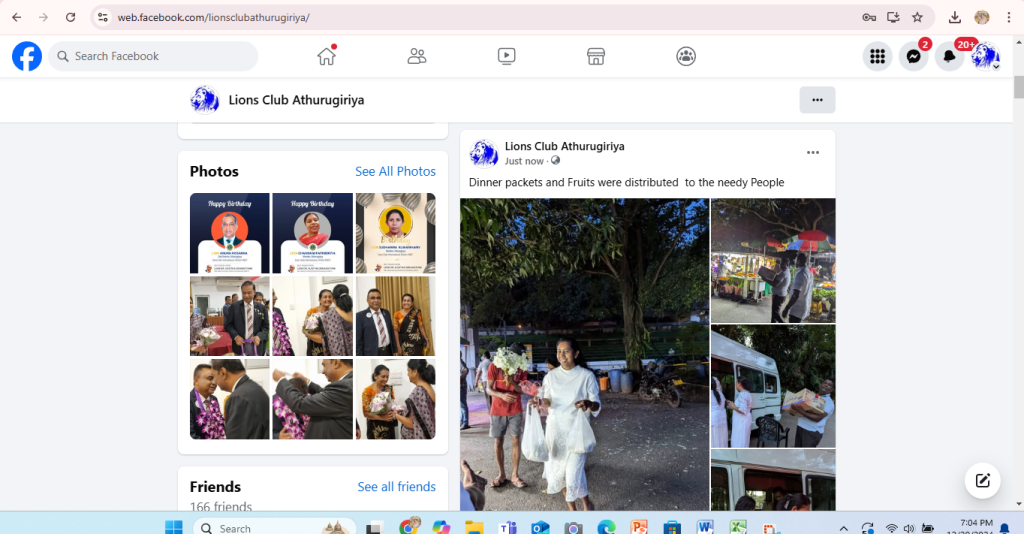Start a new message with floating compose icon
The image size is (1024, 534).
(982, 481)
